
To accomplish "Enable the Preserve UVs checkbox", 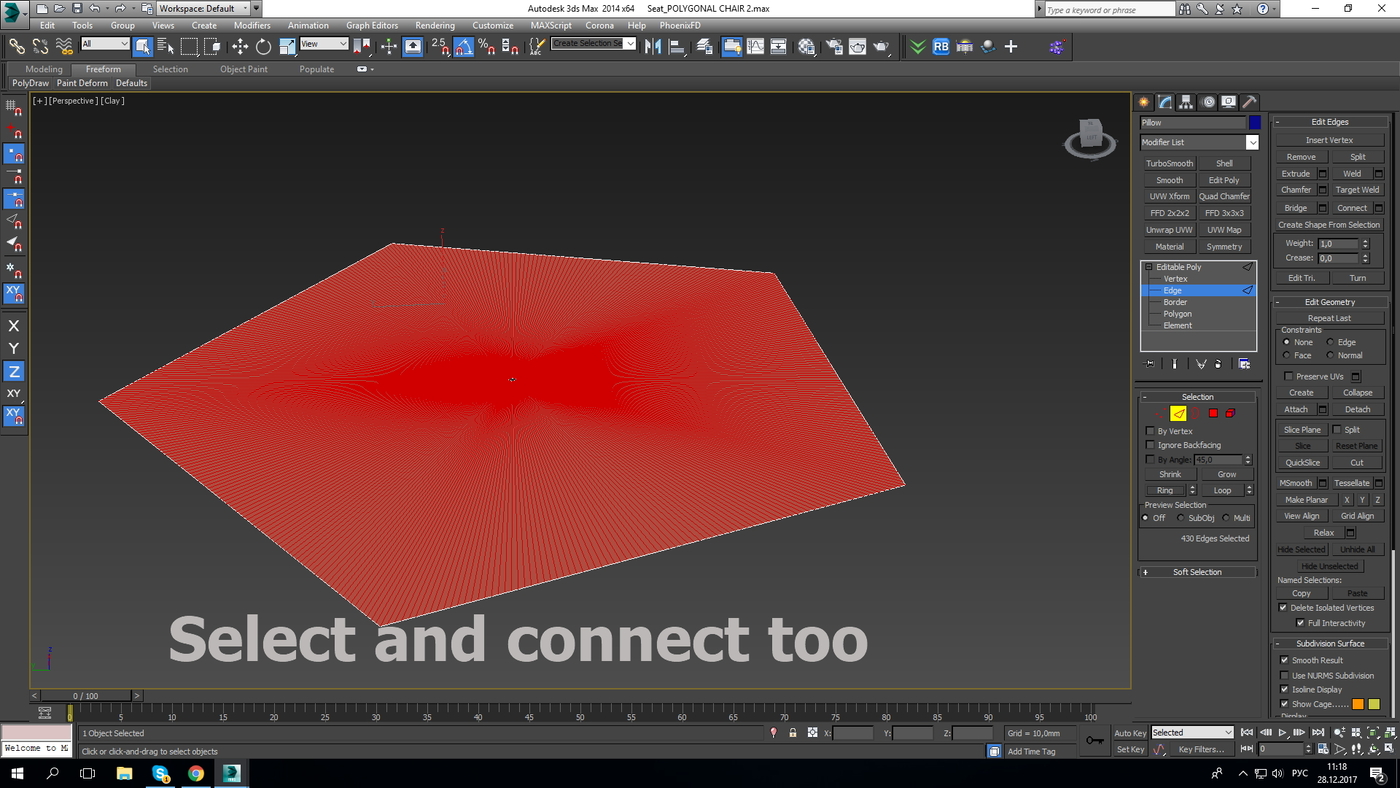I will [x=1289, y=376].
